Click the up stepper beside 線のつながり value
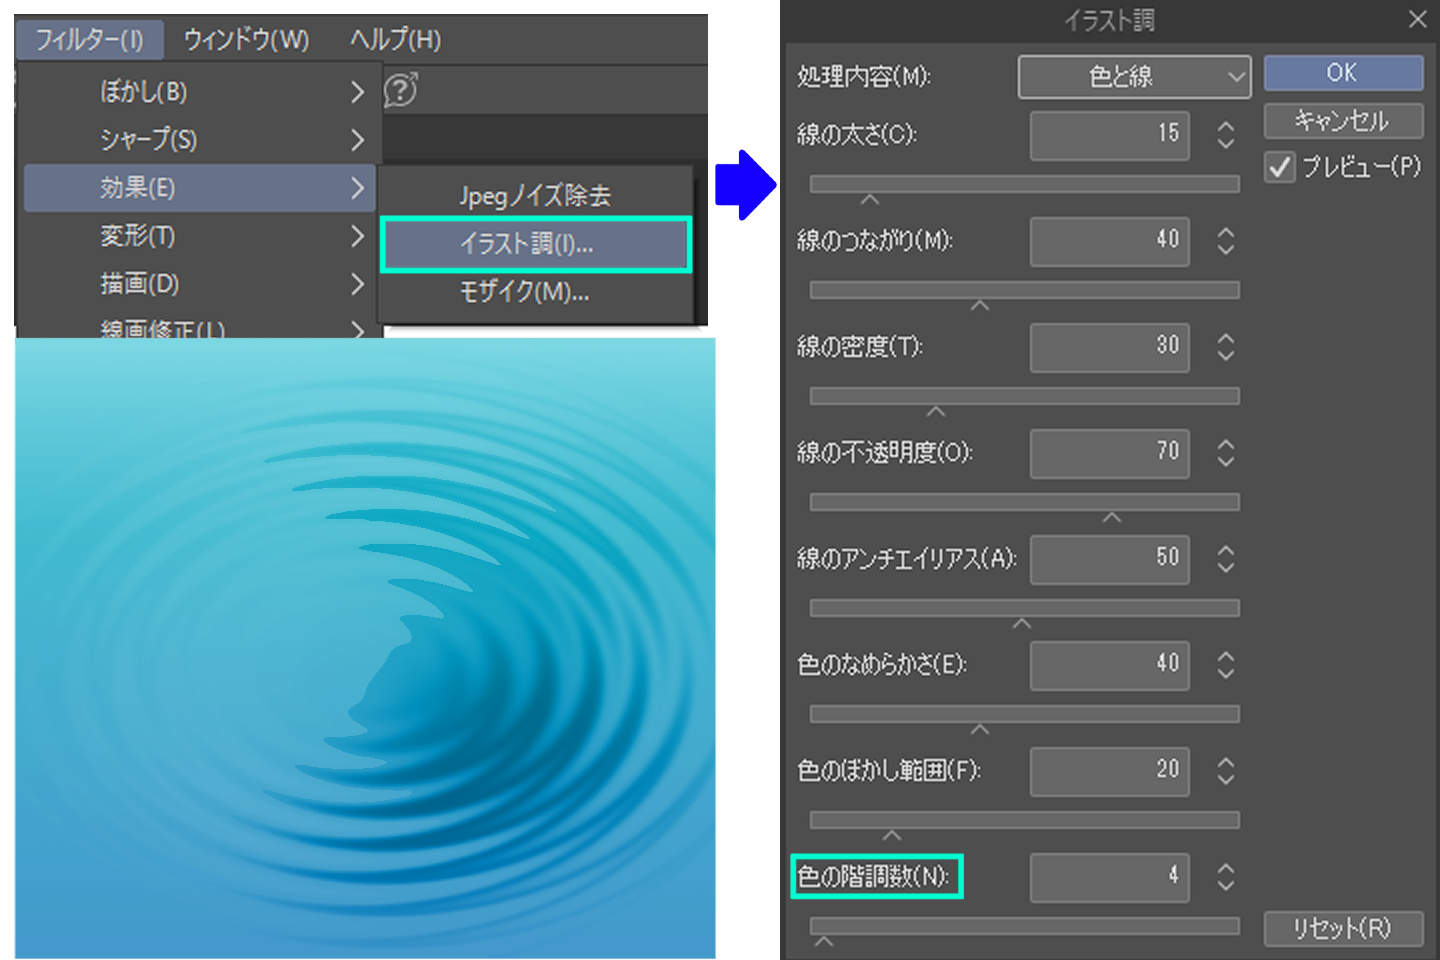The width and height of the screenshot is (1440, 960). pyautogui.click(x=1224, y=234)
